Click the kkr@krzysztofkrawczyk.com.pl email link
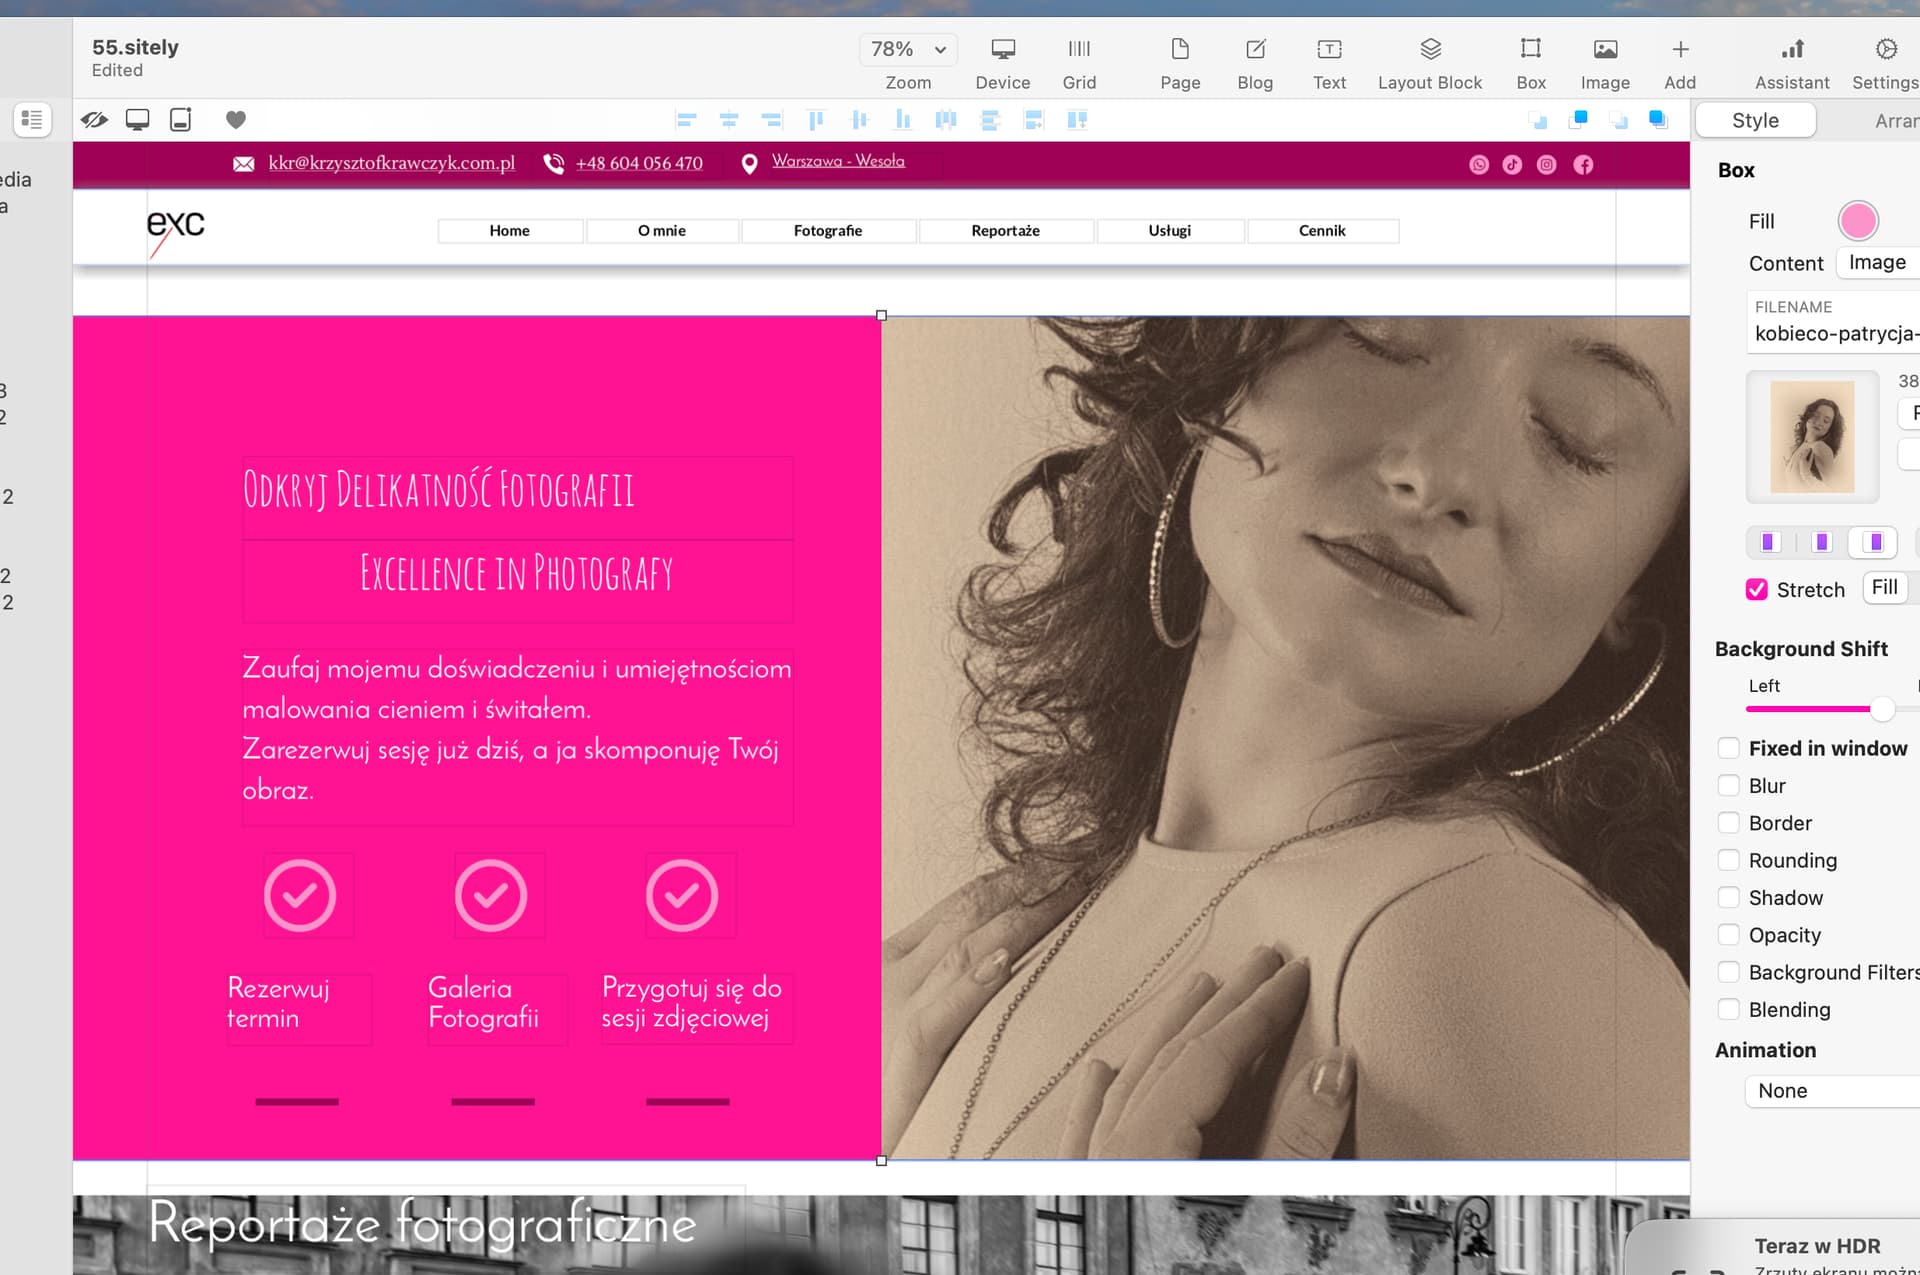 pyautogui.click(x=391, y=163)
